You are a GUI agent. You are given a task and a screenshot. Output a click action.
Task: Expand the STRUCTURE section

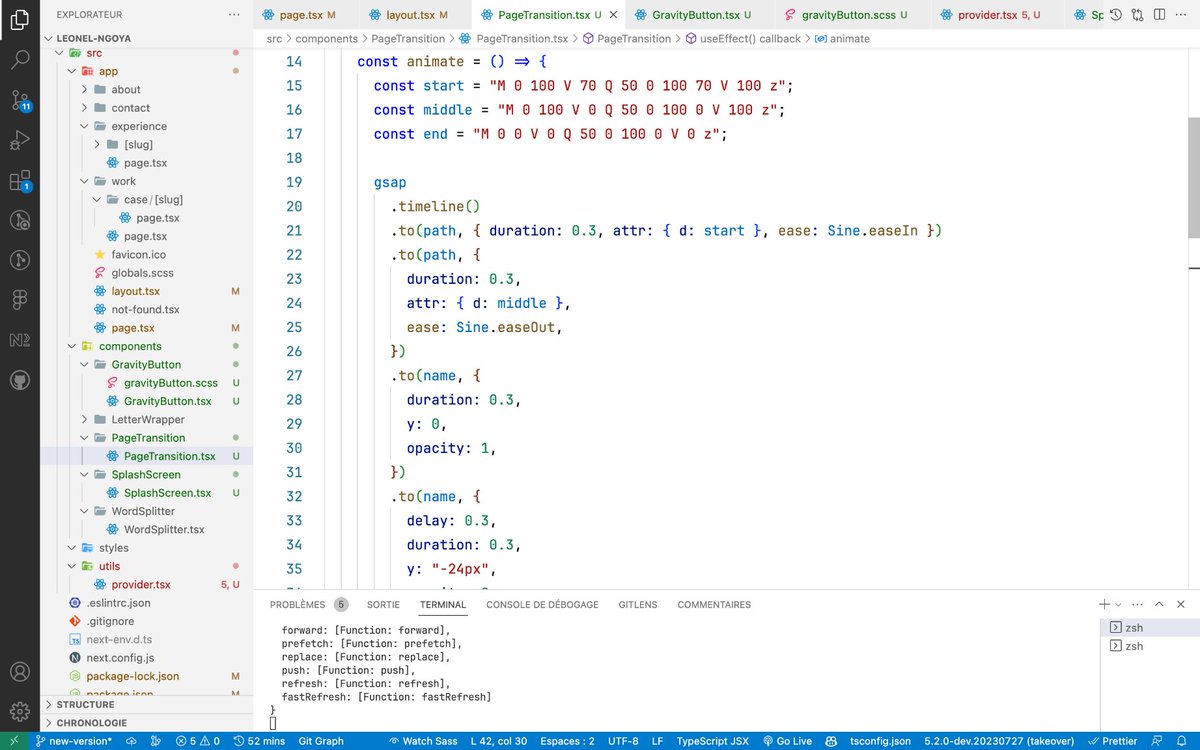[x=146, y=704]
